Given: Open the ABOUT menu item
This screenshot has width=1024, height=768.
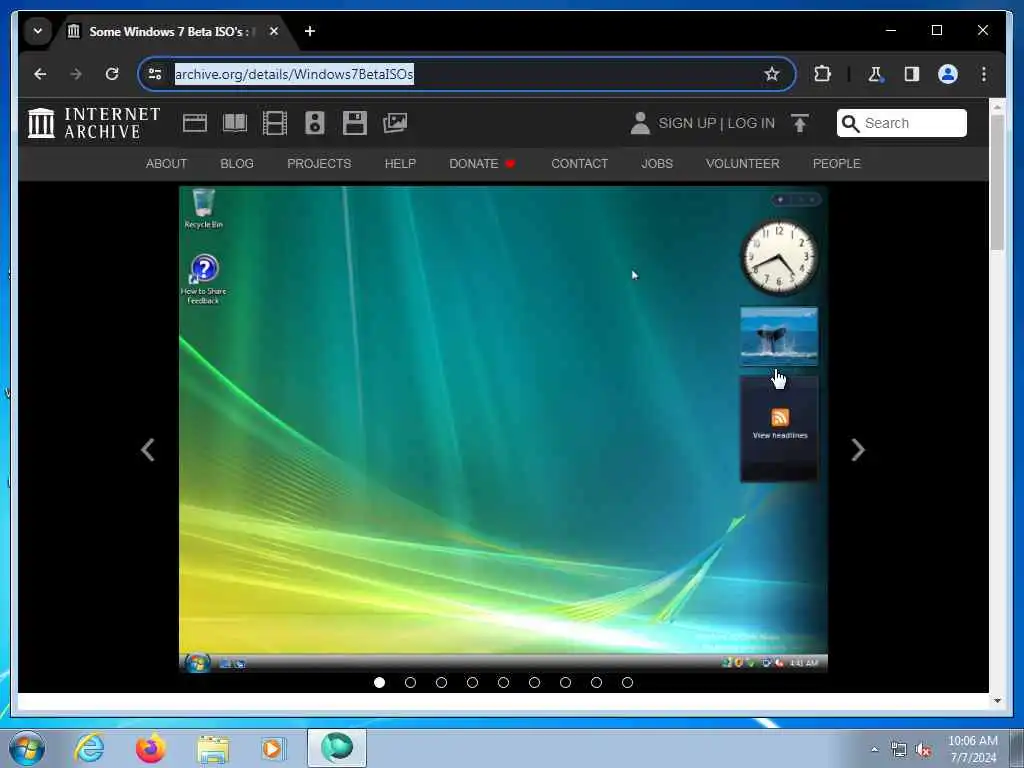Looking at the screenshot, I should 166,163.
